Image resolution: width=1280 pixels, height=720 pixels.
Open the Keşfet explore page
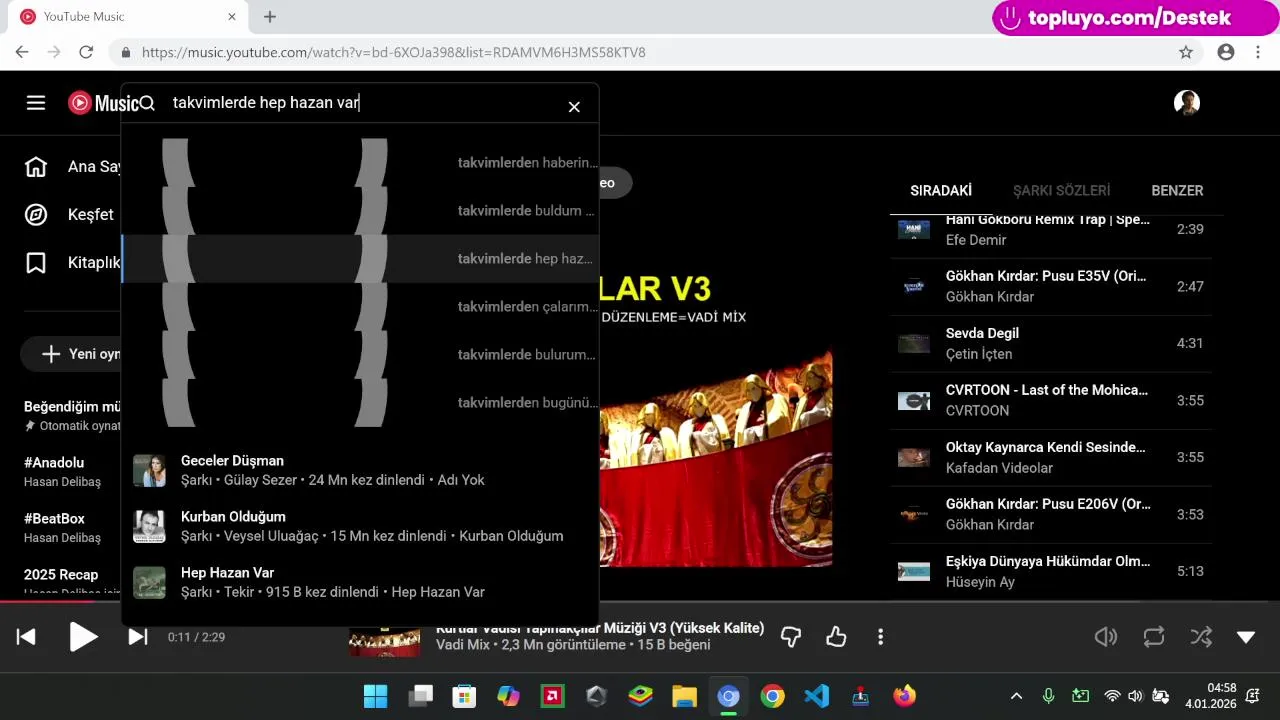tap(68, 215)
